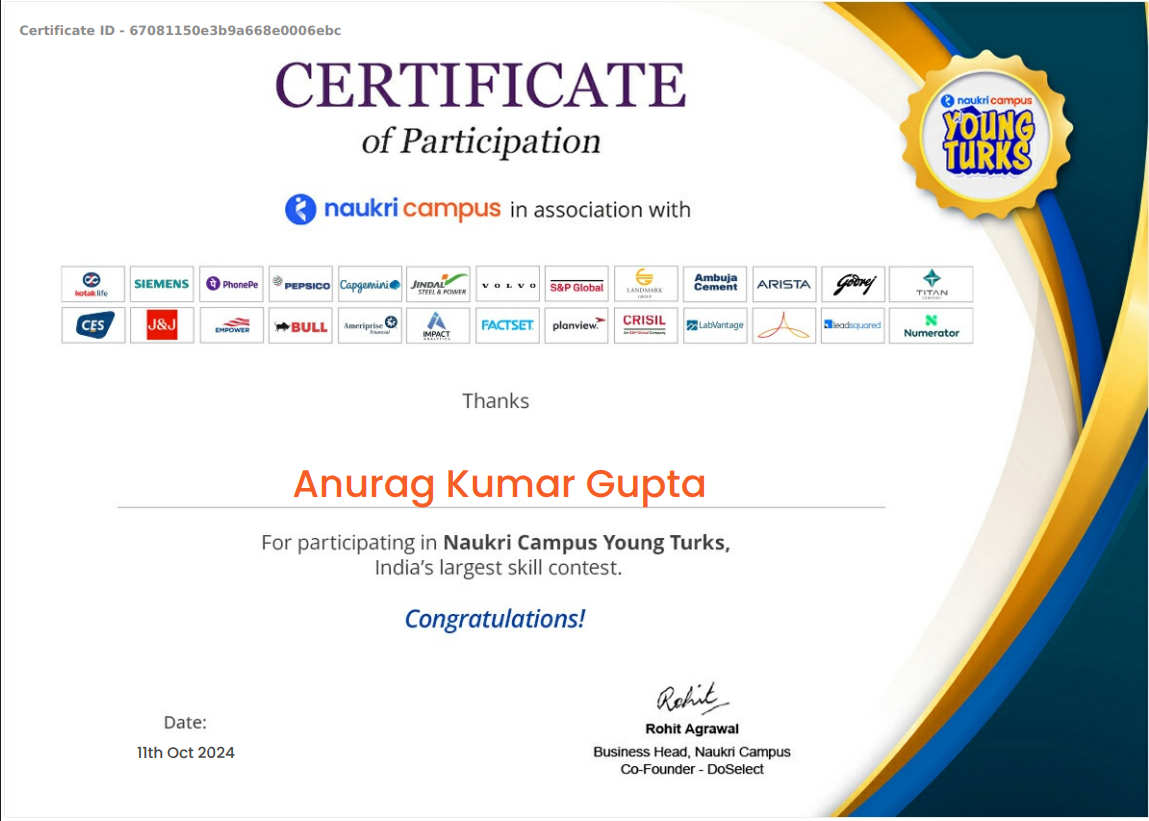Screen dimensions: 1149x821
Task: Click the Kotak Life logo
Action: tap(92, 284)
